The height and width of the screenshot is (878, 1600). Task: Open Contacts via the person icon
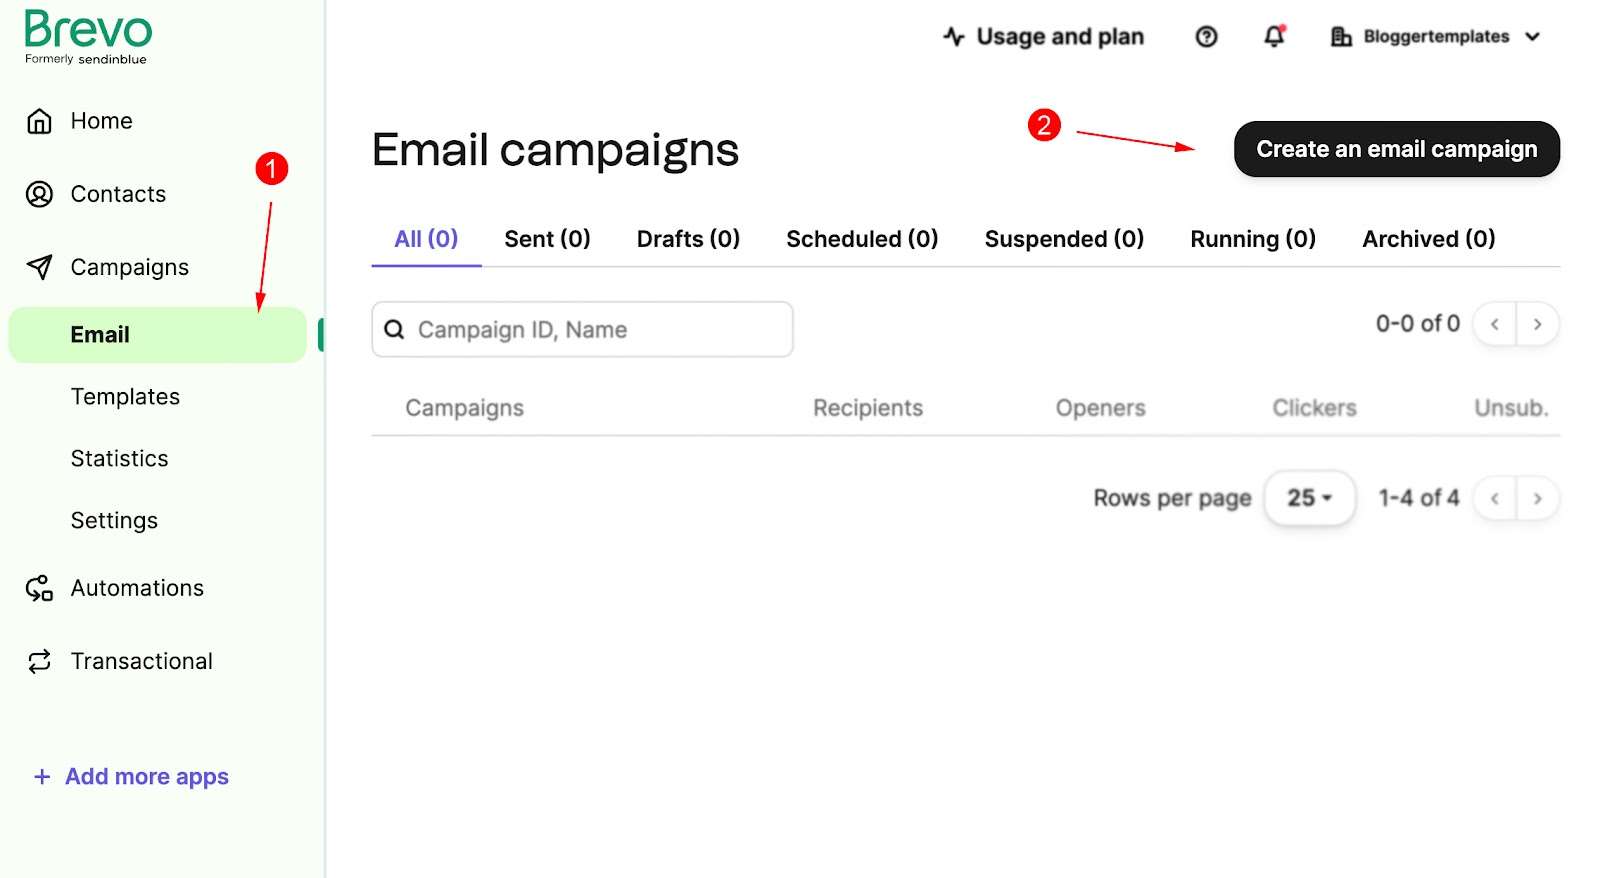point(39,194)
